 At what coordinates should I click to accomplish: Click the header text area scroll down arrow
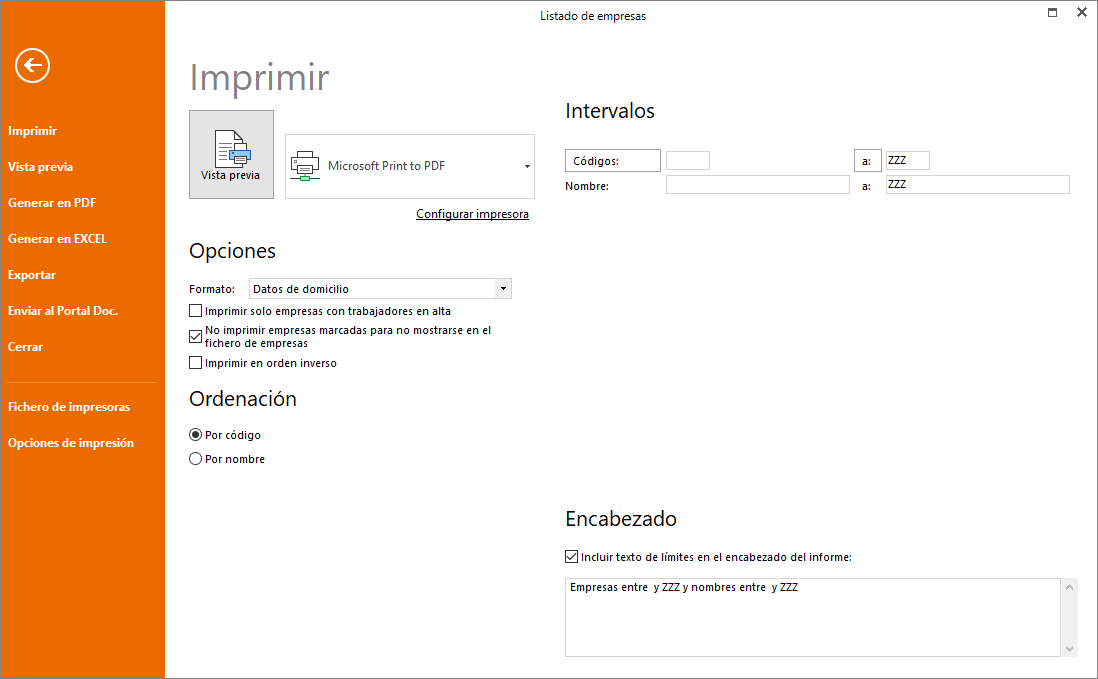click(1069, 649)
